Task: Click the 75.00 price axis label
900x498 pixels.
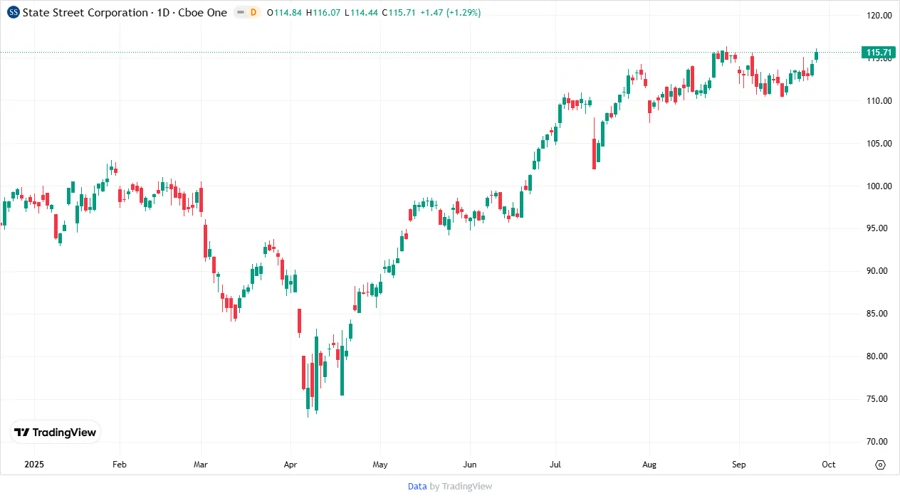Action: point(879,399)
